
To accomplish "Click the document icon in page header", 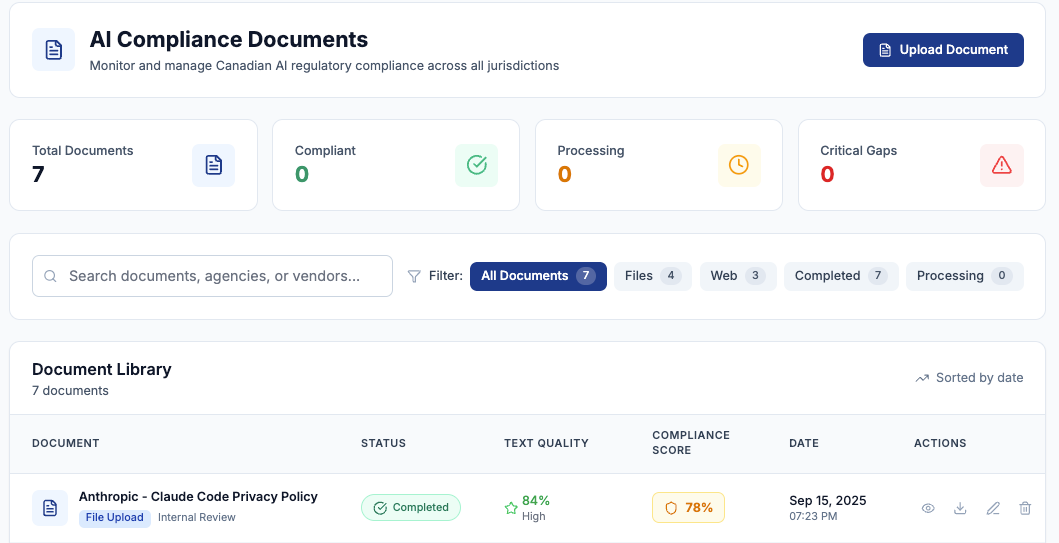I will tap(53, 49).
